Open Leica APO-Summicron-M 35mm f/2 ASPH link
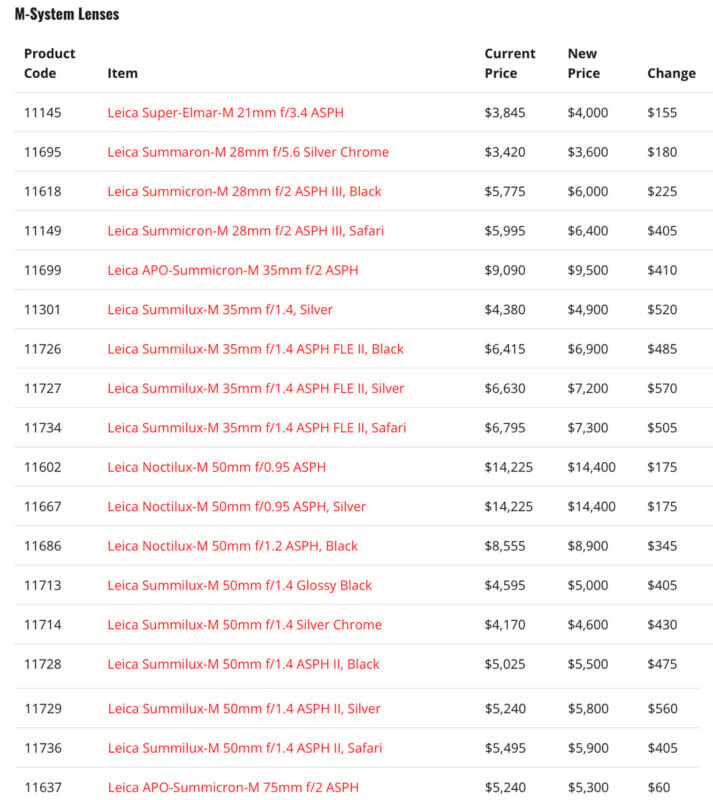 (x=232, y=270)
